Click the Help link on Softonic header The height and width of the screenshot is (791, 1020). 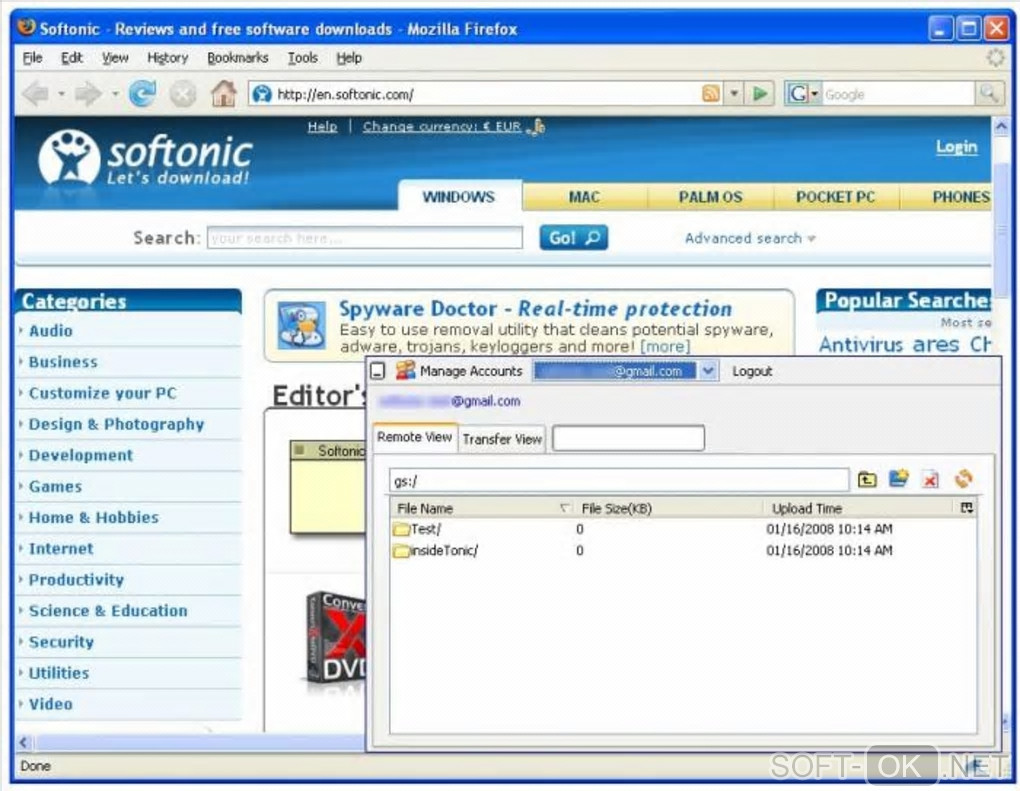322,126
